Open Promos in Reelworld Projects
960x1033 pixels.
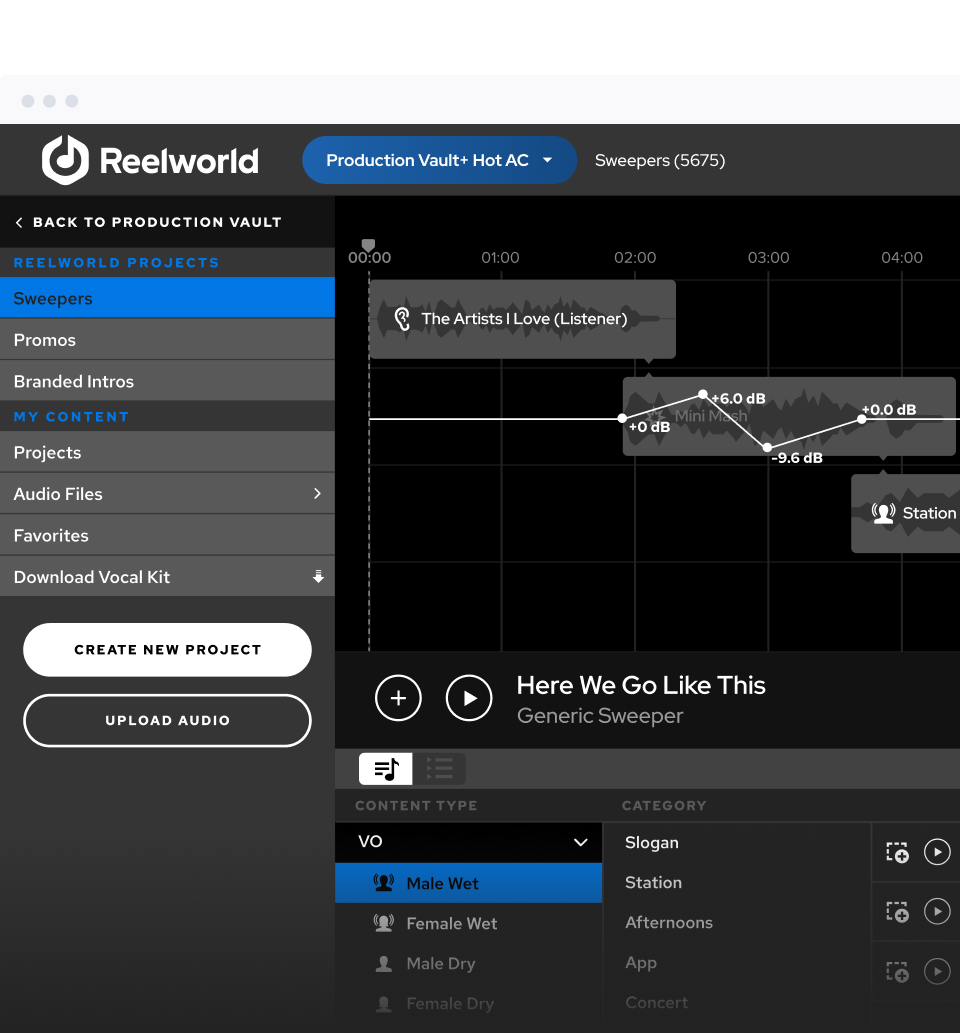45,340
